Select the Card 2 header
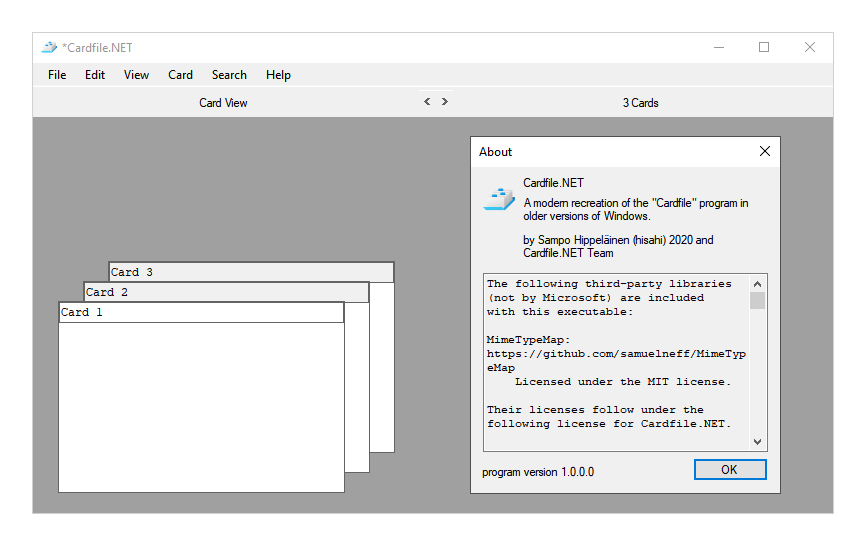This screenshot has height=546, width=866. pyautogui.click(x=226, y=292)
